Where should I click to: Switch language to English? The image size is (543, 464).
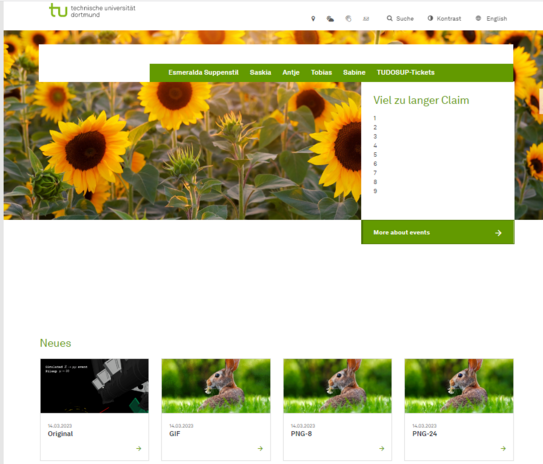(x=491, y=18)
